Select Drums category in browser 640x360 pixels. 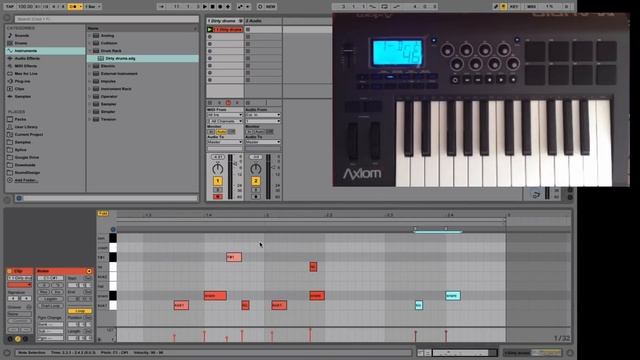pyautogui.click(x=21, y=43)
